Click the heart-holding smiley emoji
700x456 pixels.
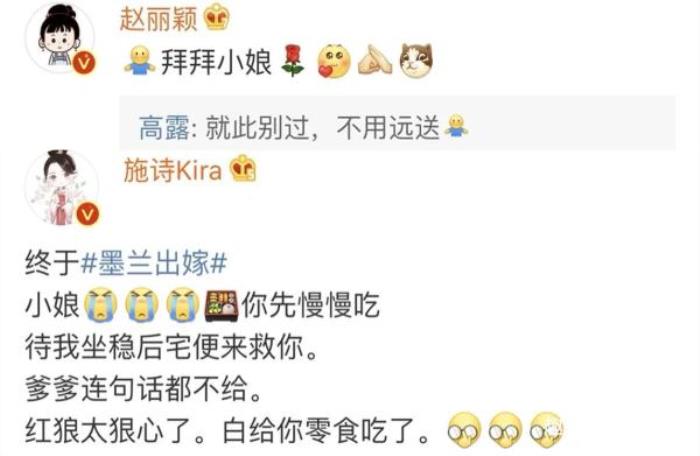click(333, 61)
